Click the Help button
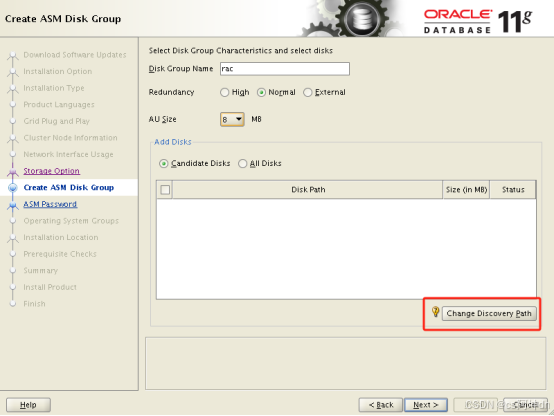554x416 pixels. [x=28, y=405]
